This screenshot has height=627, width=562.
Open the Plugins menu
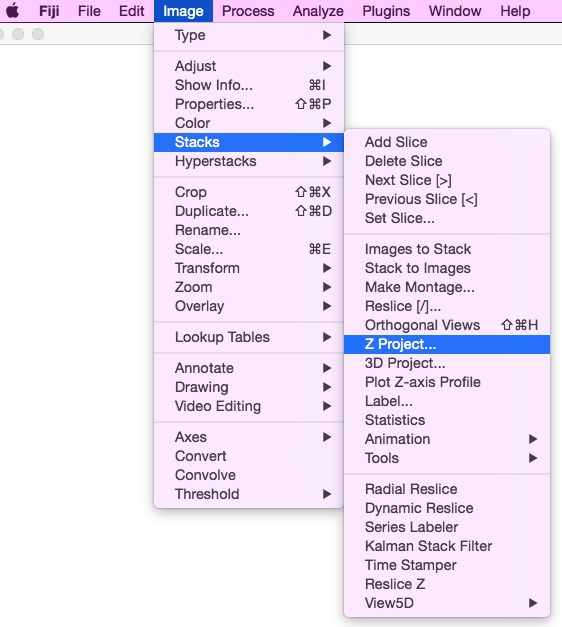[x=386, y=11]
